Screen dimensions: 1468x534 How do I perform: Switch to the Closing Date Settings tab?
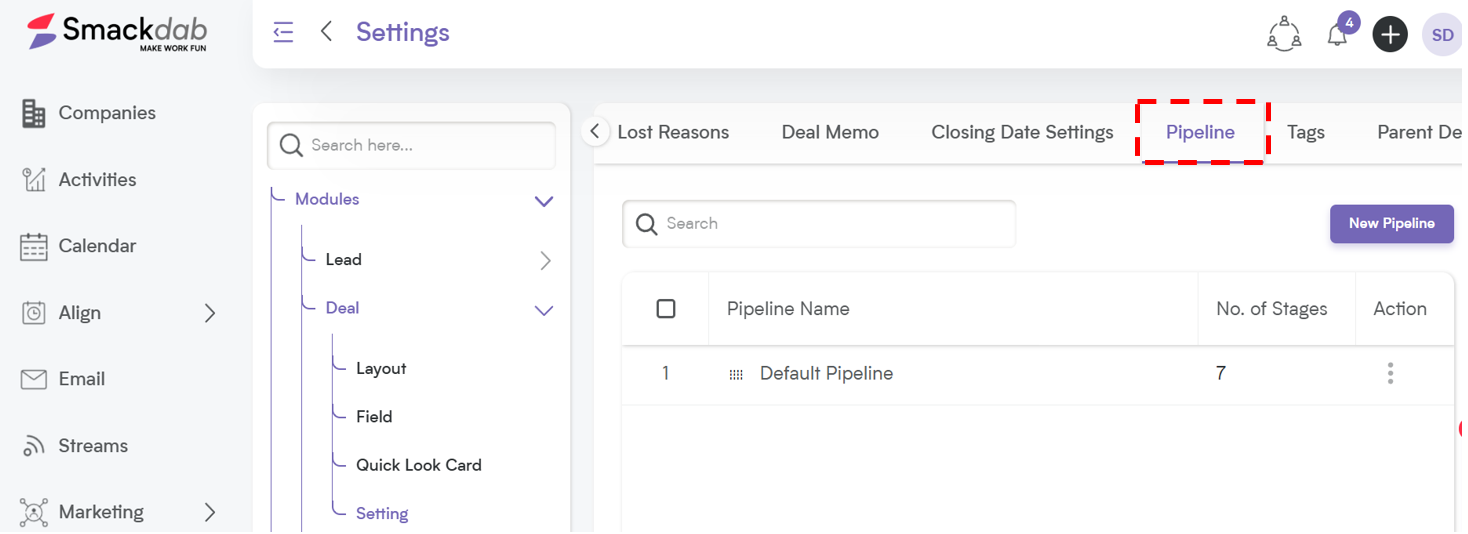[1022, 132]
